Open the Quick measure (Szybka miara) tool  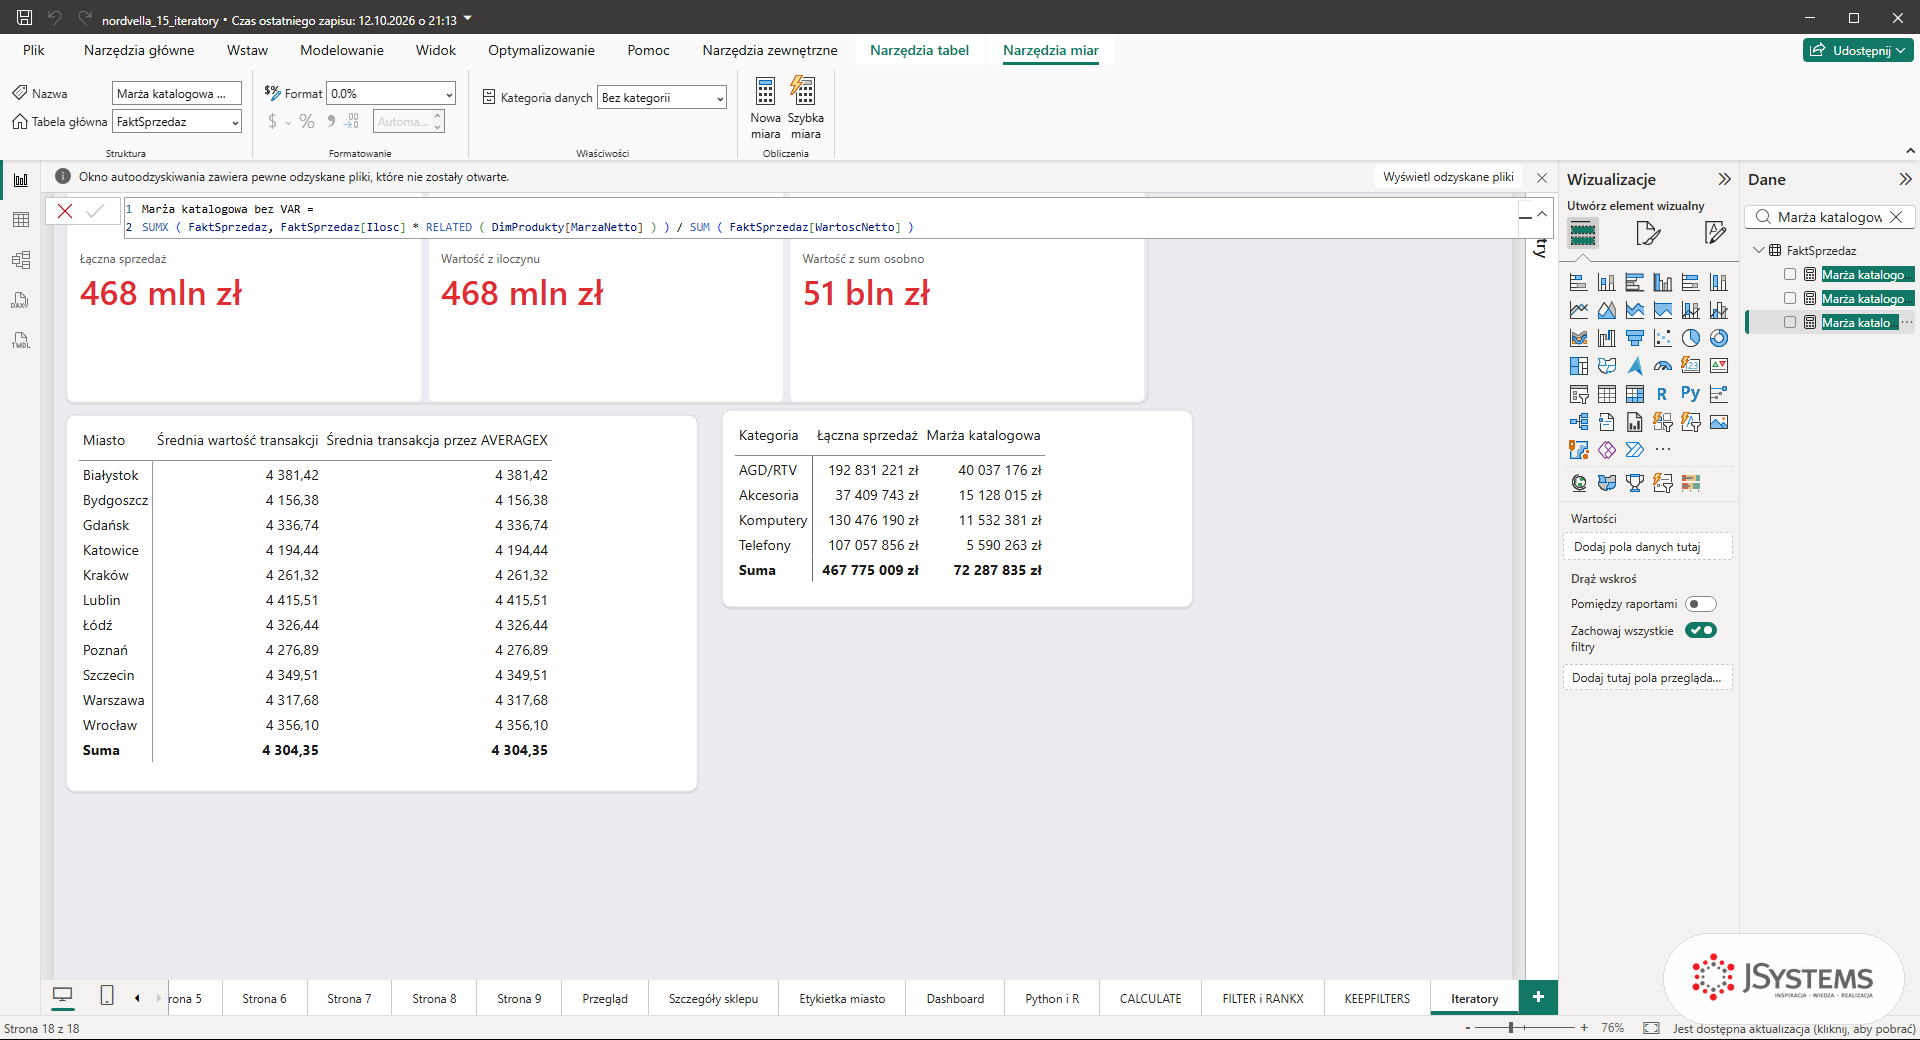pos(805,109)
